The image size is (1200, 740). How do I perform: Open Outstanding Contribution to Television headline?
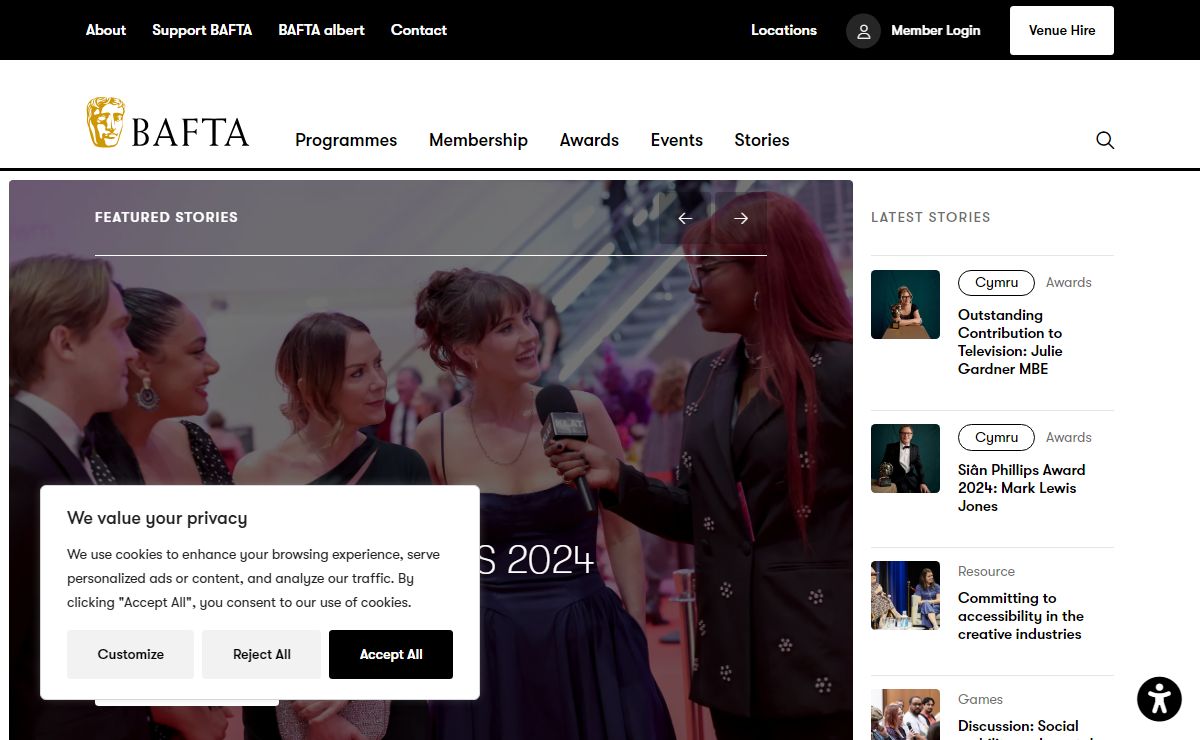[1010, 342]
